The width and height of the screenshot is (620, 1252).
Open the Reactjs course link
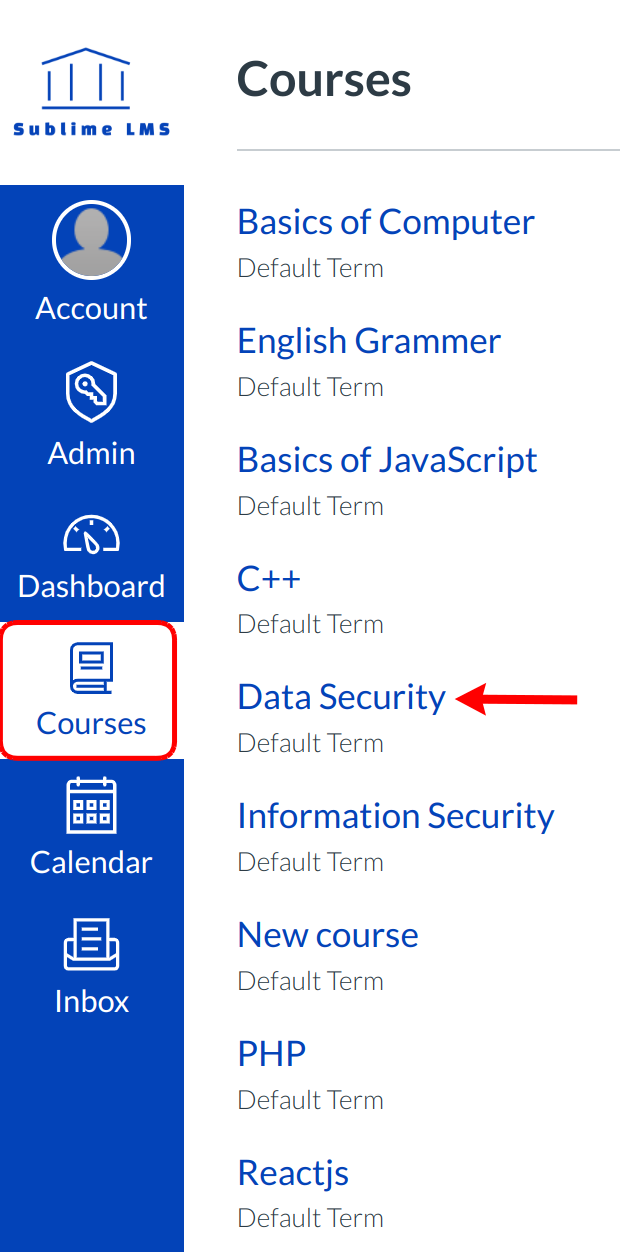[x=293, y=1172]
